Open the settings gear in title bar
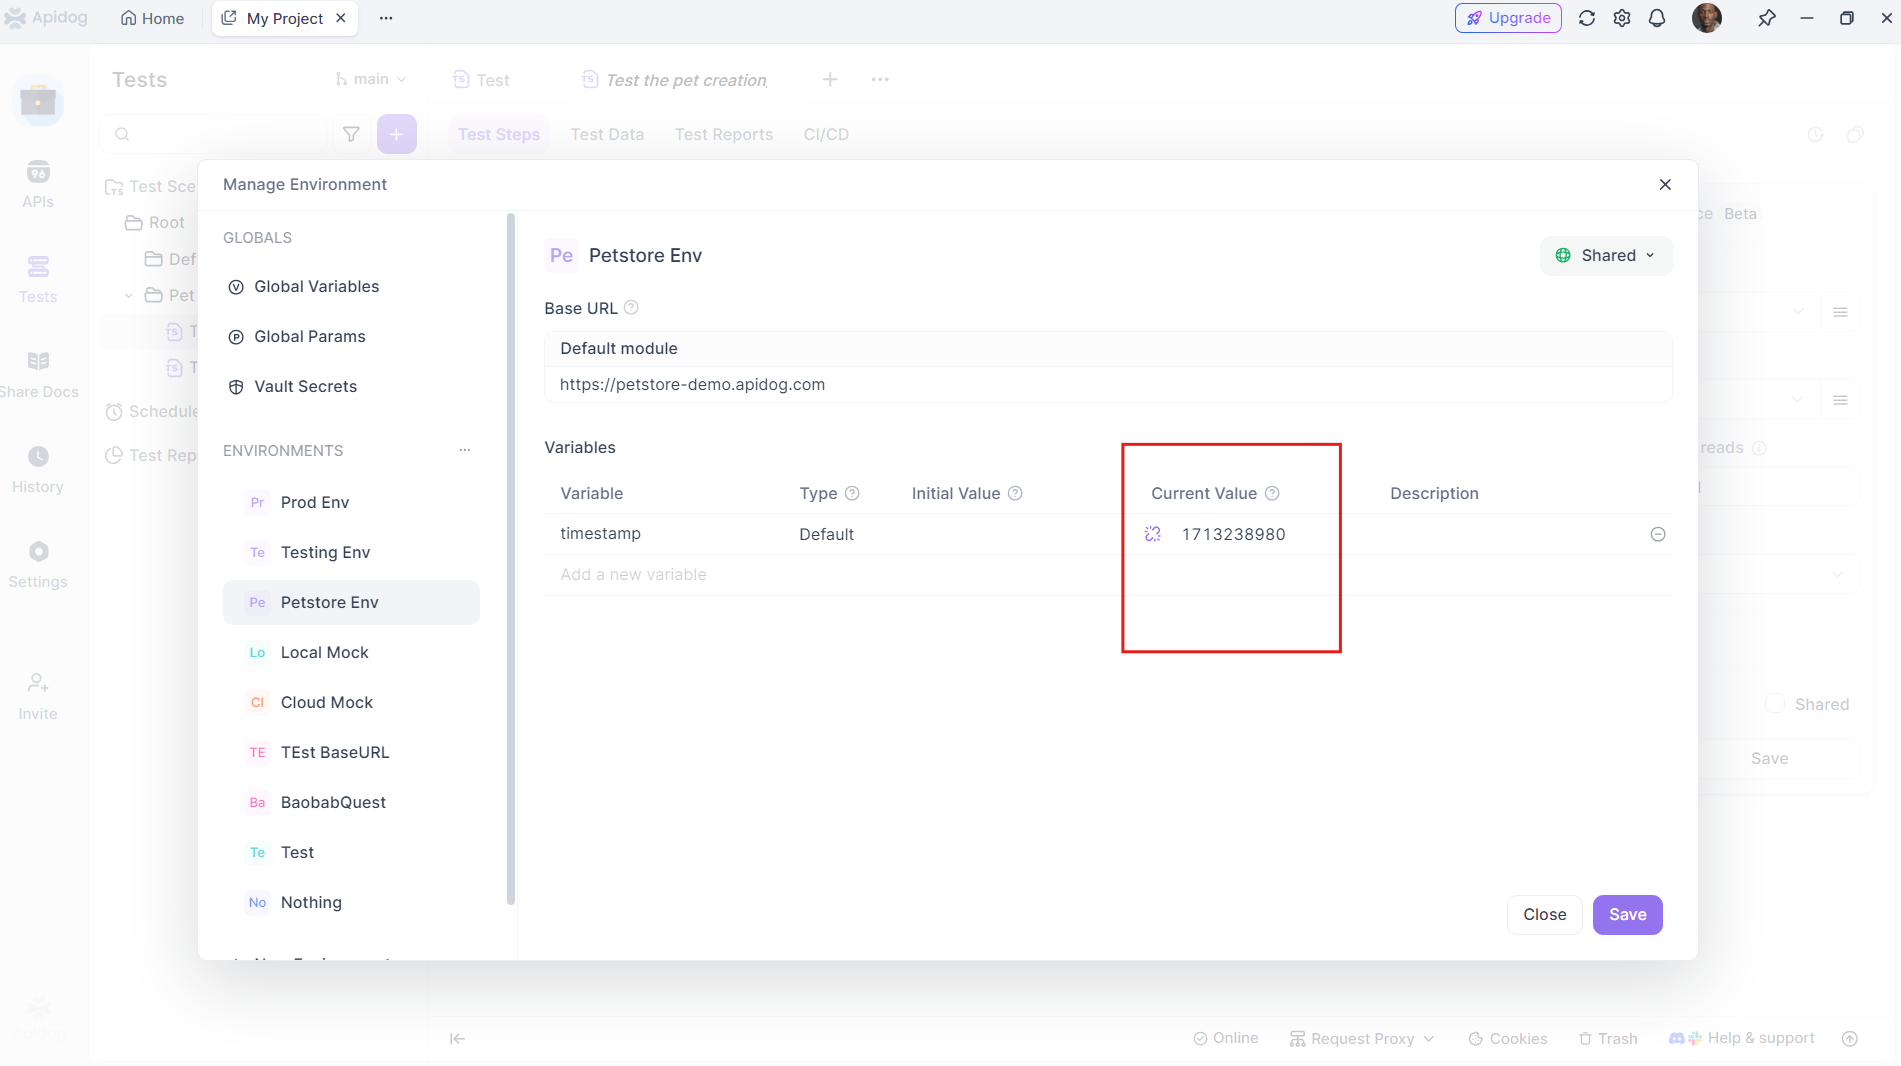1901x1066 pixels. point(1622,18)
